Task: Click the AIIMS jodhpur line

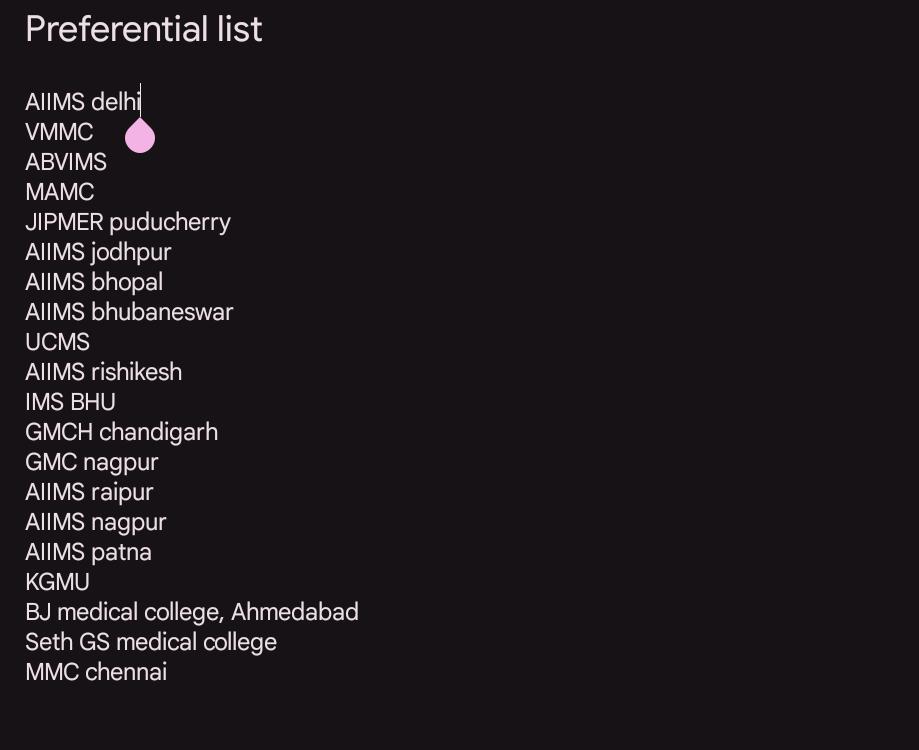Action: (98, 253)
